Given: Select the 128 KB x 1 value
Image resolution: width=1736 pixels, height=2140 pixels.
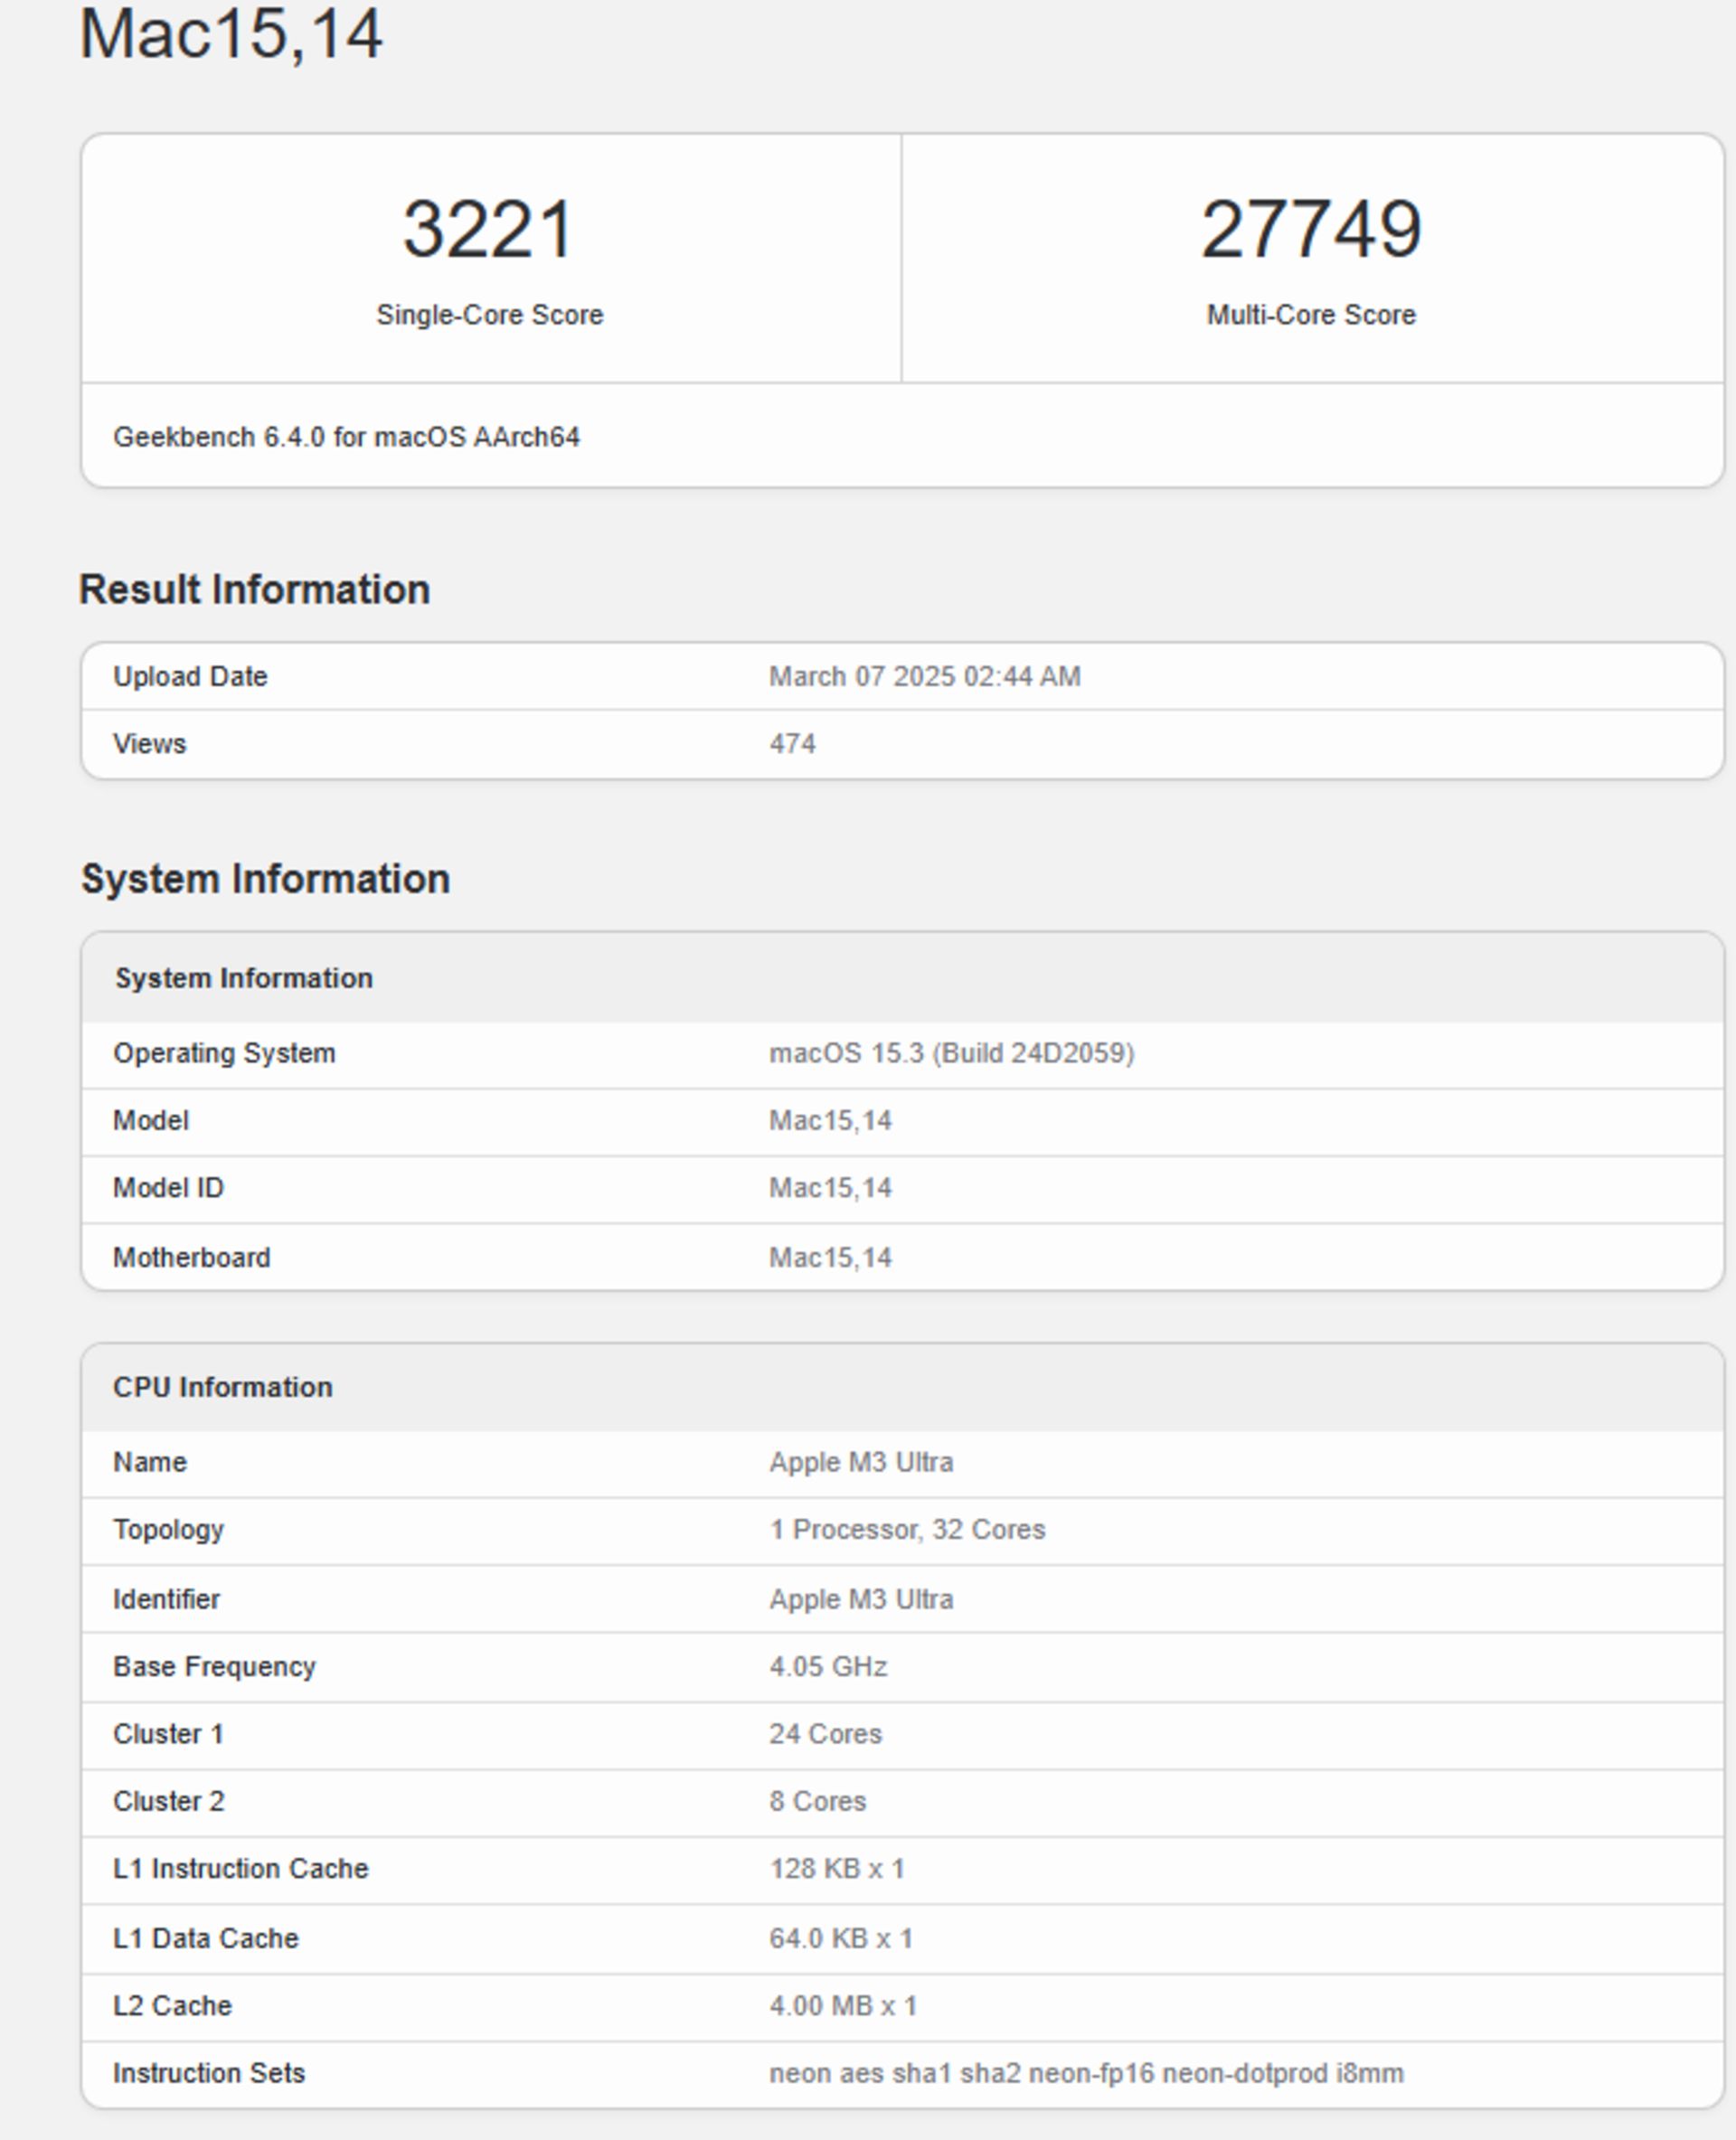Looking at the screenshot, I should pos(837,1869).
